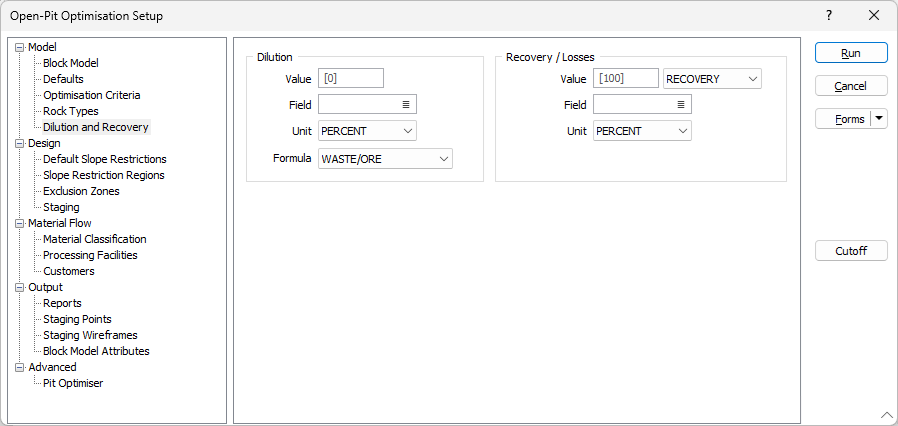Open the Forms dropdown arrow
The width and height of the screenshot is (898, 426).
pos(879,119)
